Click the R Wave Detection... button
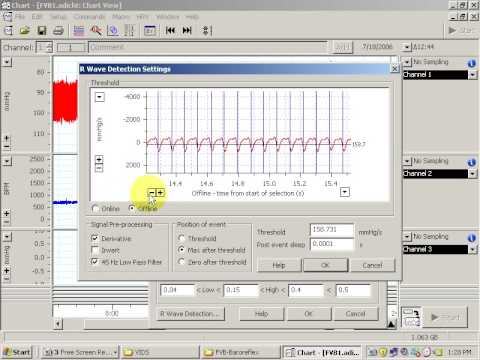Image resolution: width=480 pixels, height=360 pixels. tap(190, 314)
